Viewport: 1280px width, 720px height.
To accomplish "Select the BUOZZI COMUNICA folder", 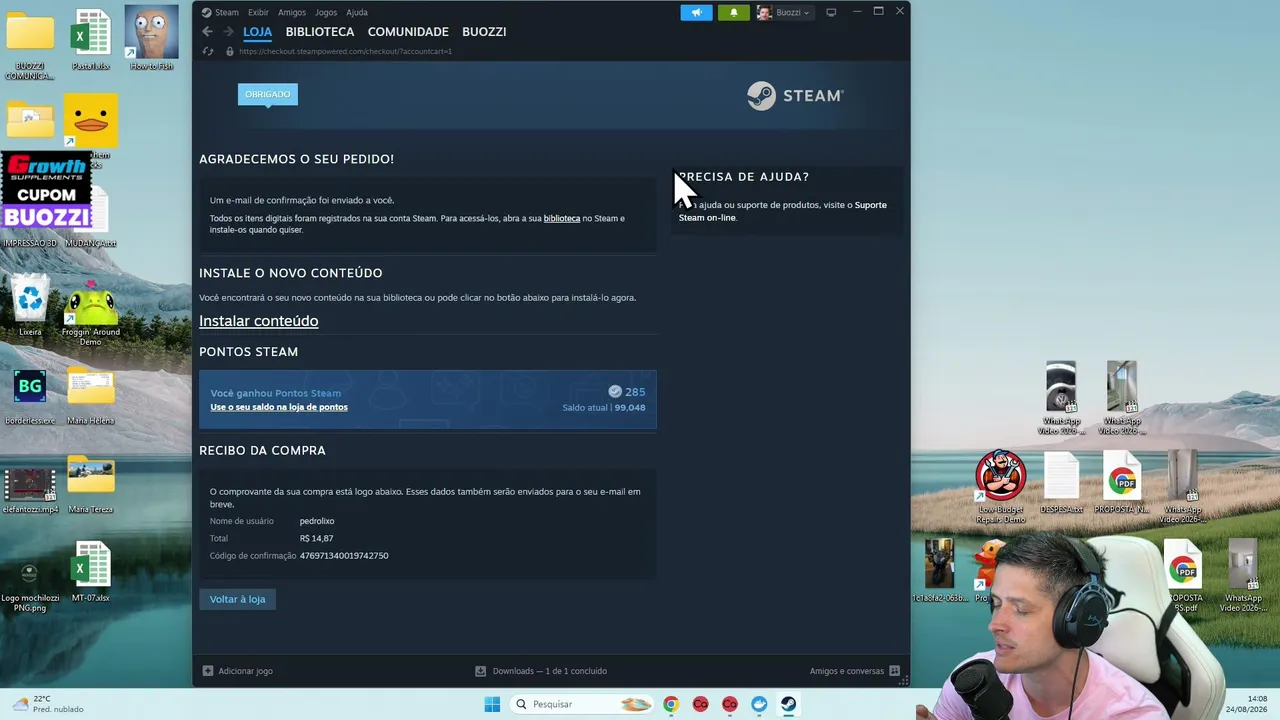I will pos(30,45).
